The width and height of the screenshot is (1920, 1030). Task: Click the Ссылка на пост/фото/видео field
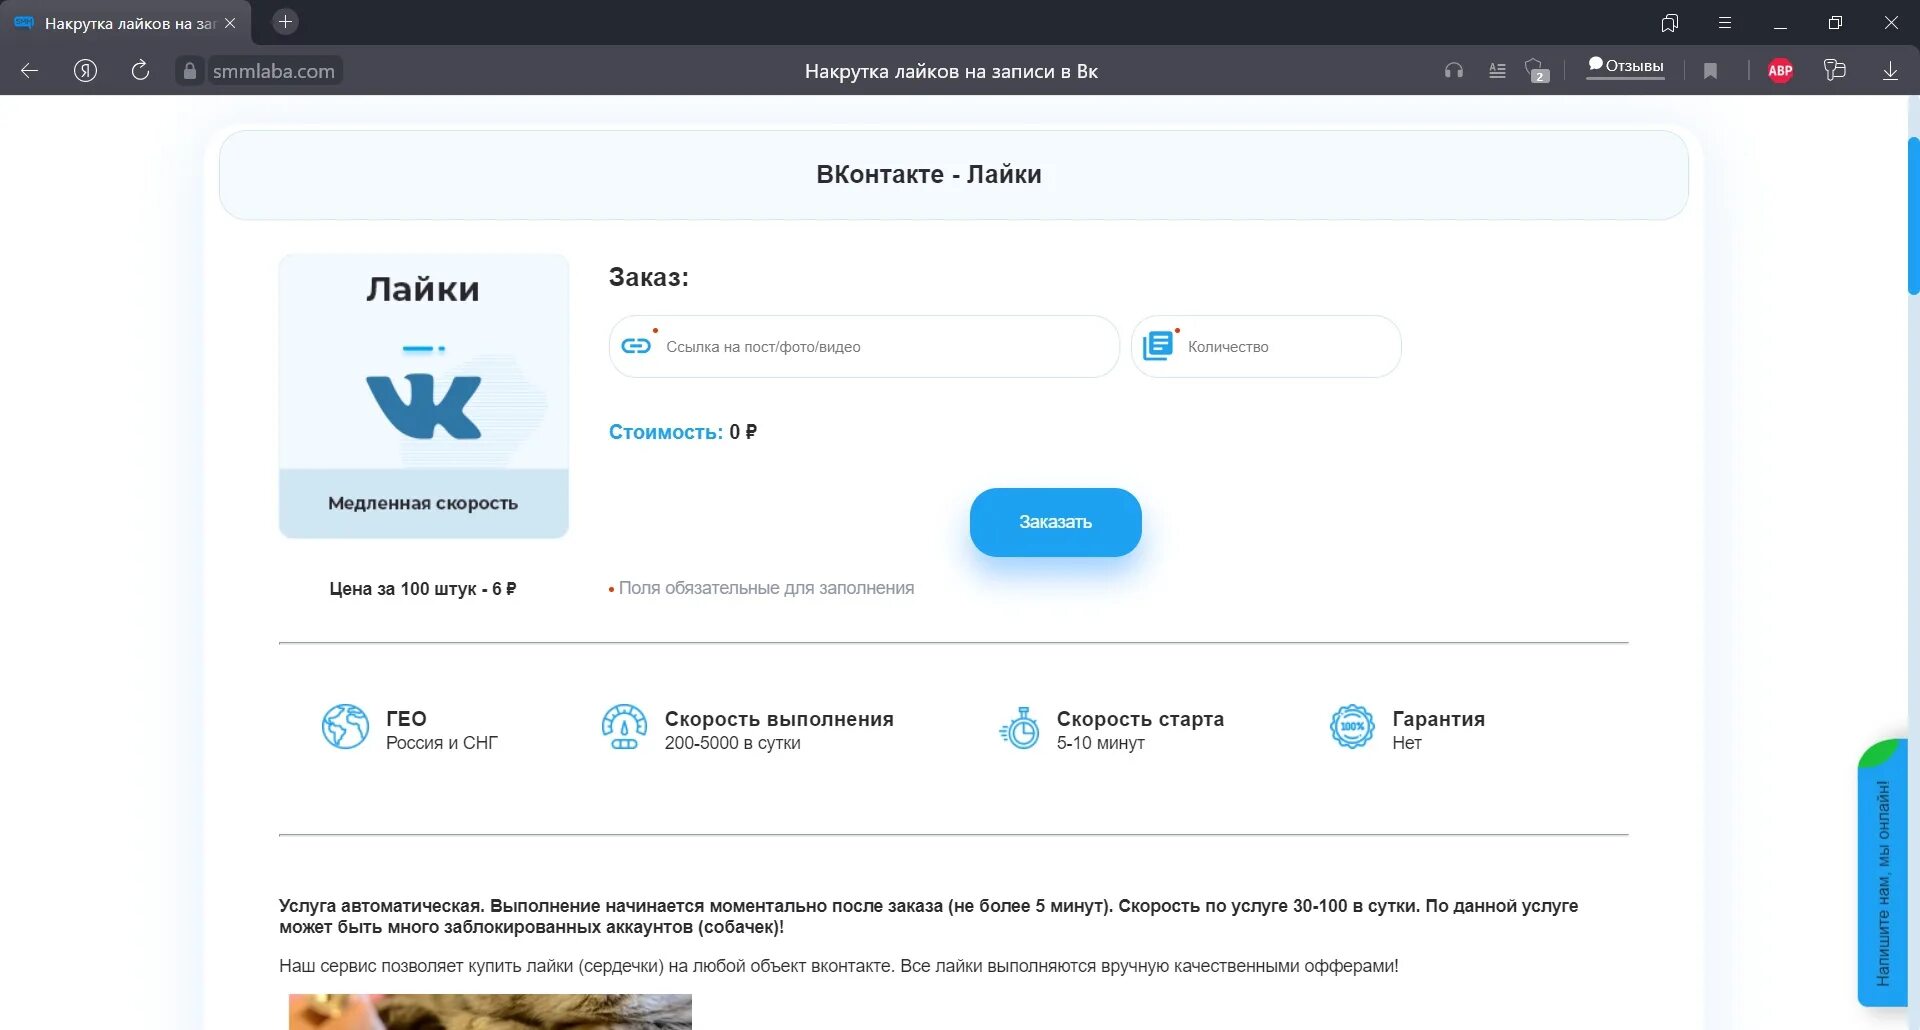[x=864, y=347]
